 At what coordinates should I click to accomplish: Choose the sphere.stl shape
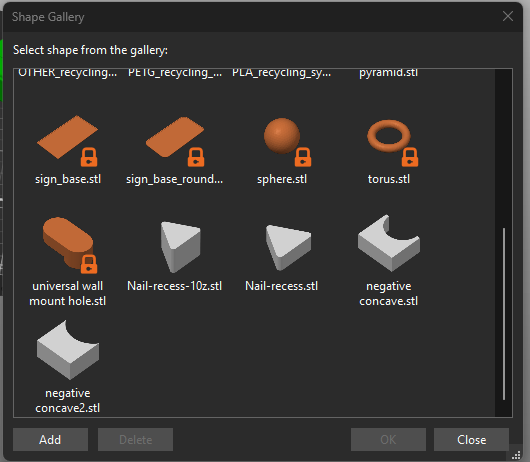[282, 136]
